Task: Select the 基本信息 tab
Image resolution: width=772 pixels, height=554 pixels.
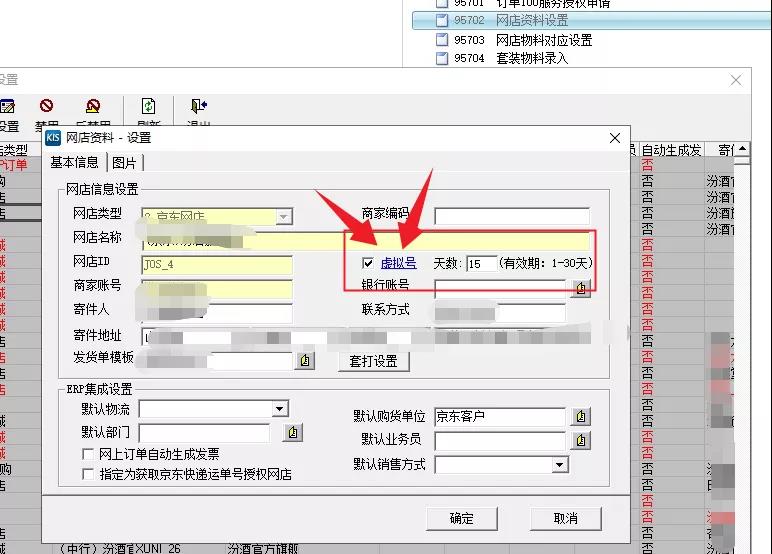Action: pyautogui.click(x=74, y=162)
